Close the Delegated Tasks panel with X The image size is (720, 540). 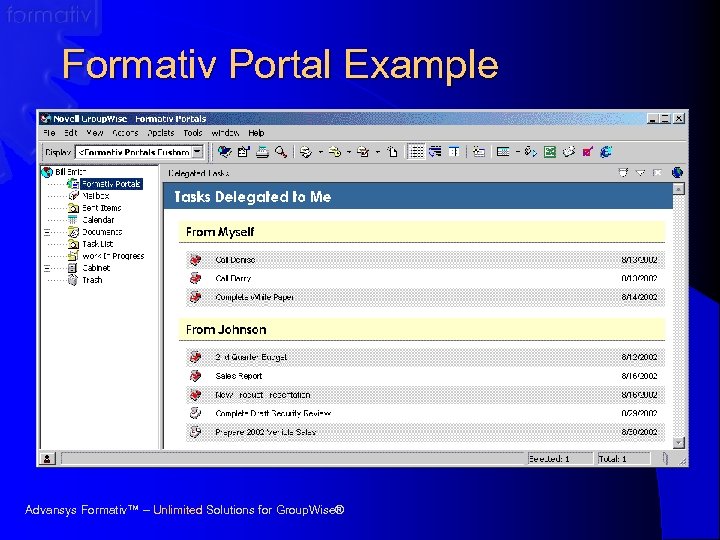click(x=658, y=173)
